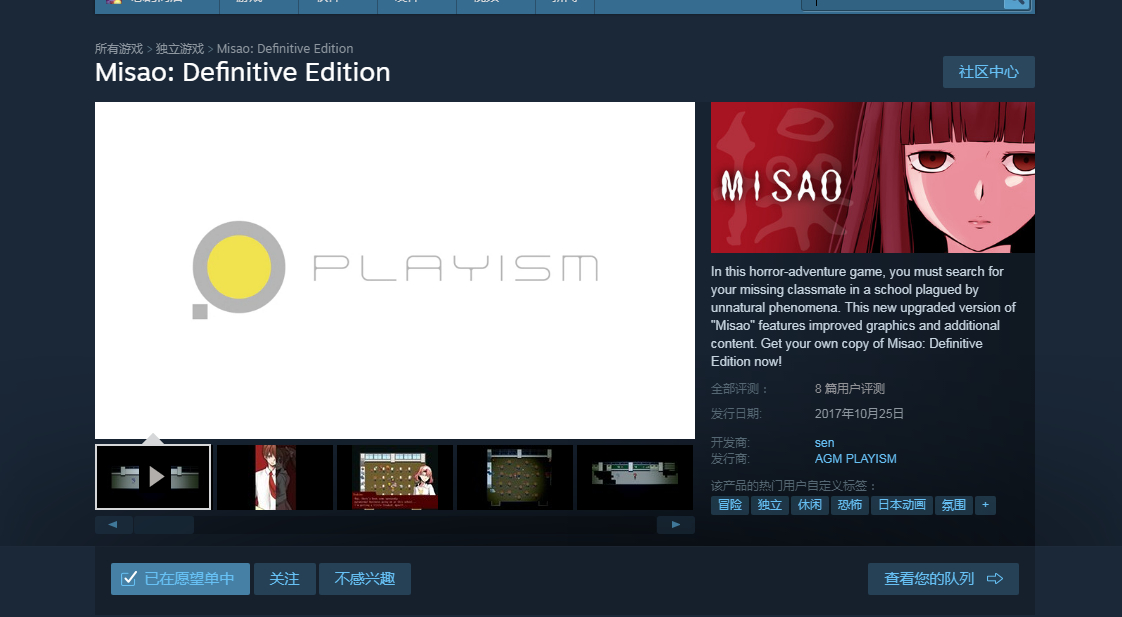The image size is (1122, 617).
Task: Click the thumbnail strip left arrow
Action: click(x=113, y=525)
